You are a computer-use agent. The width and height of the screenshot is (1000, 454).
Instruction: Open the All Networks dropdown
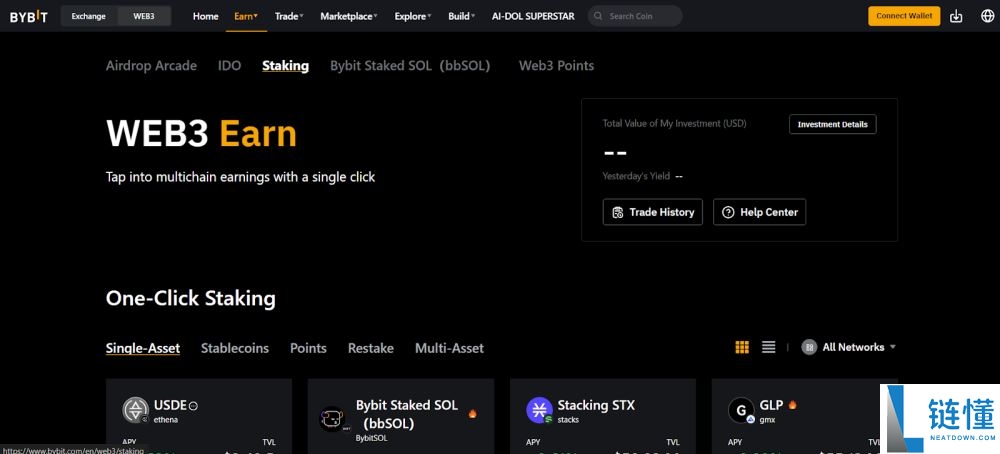849,347
